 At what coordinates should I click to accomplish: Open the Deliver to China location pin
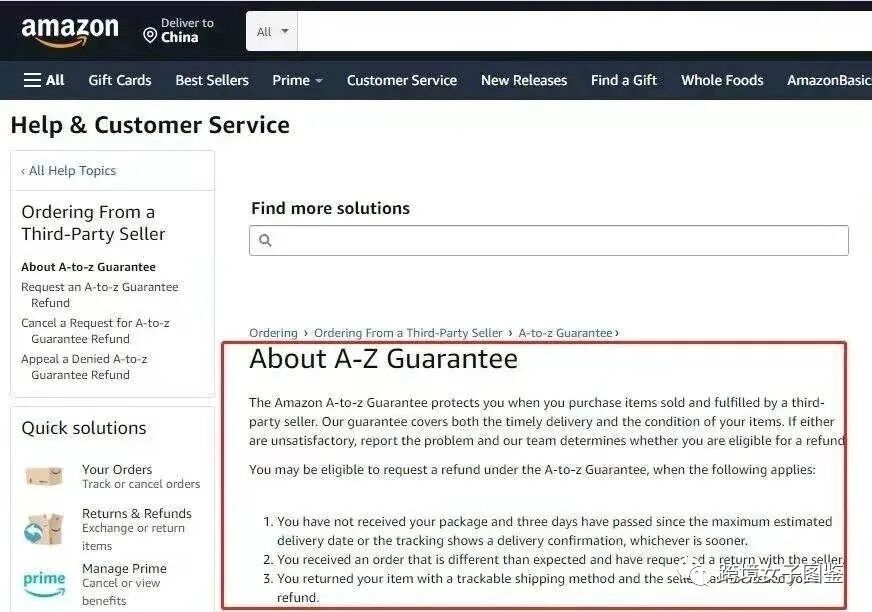[x=150, y=36]
